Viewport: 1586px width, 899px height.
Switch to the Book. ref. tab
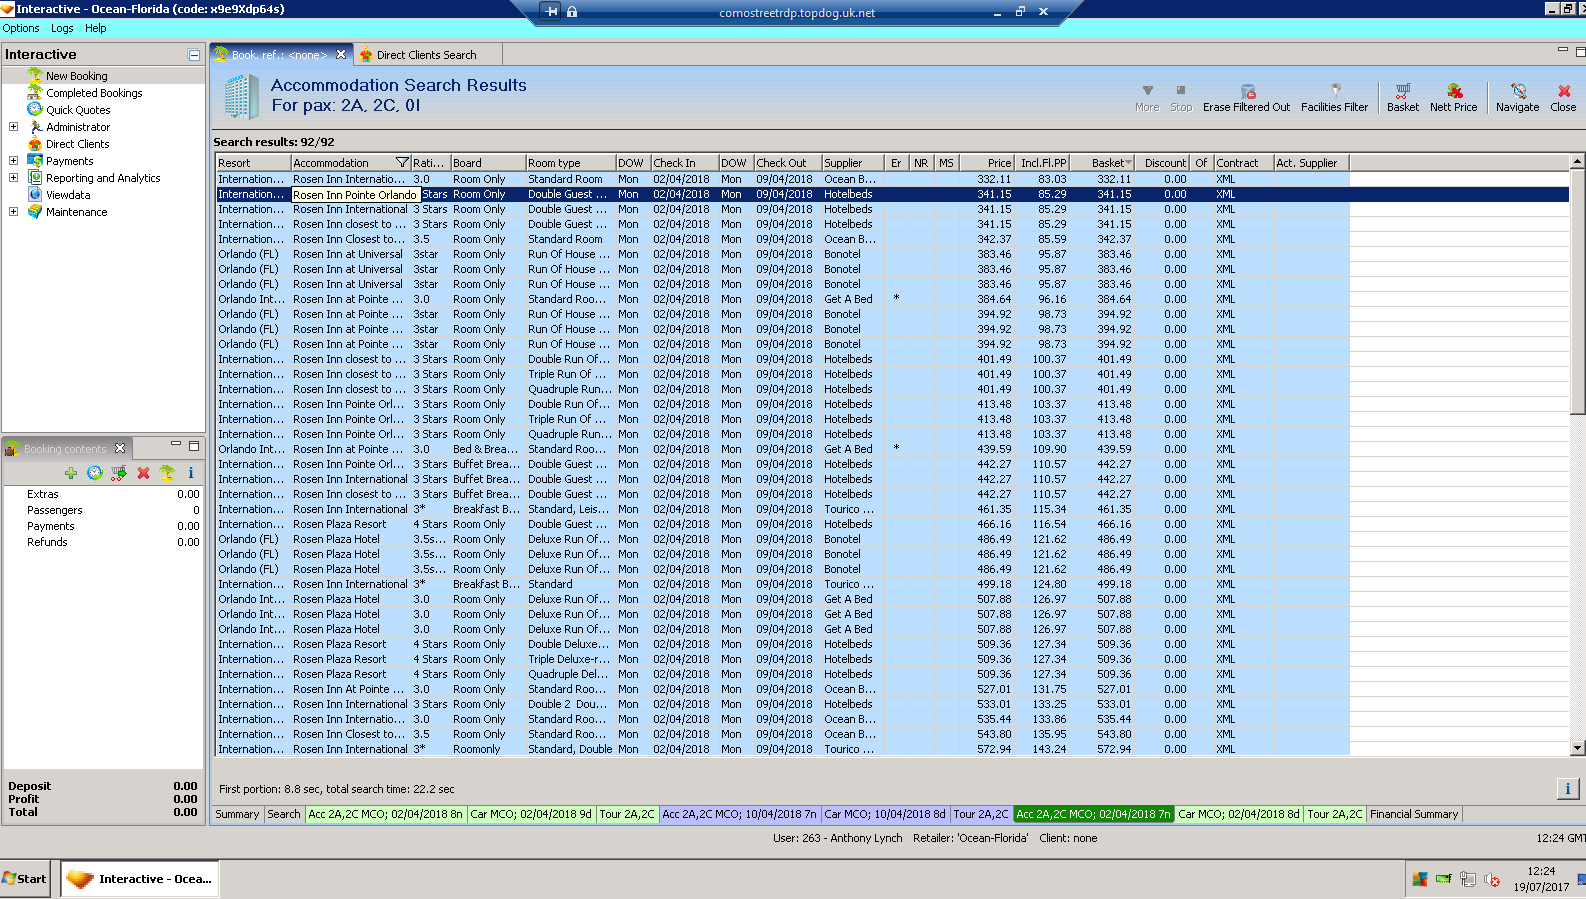coord(279,55)
